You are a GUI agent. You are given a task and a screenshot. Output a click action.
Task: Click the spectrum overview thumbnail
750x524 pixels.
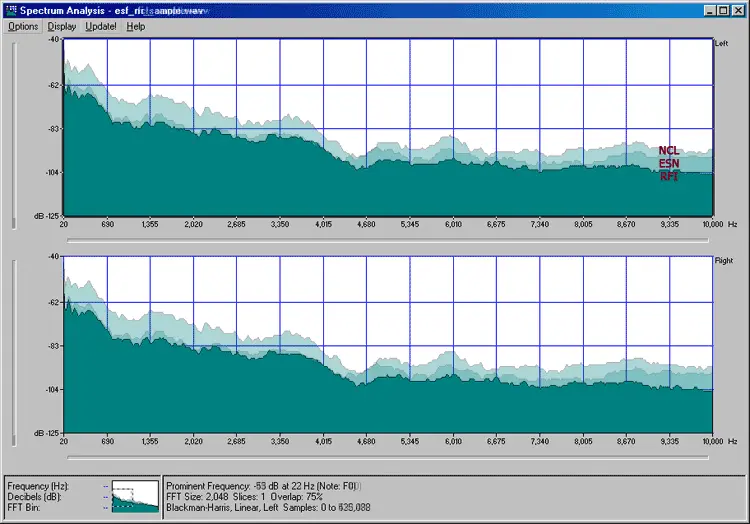135,497
